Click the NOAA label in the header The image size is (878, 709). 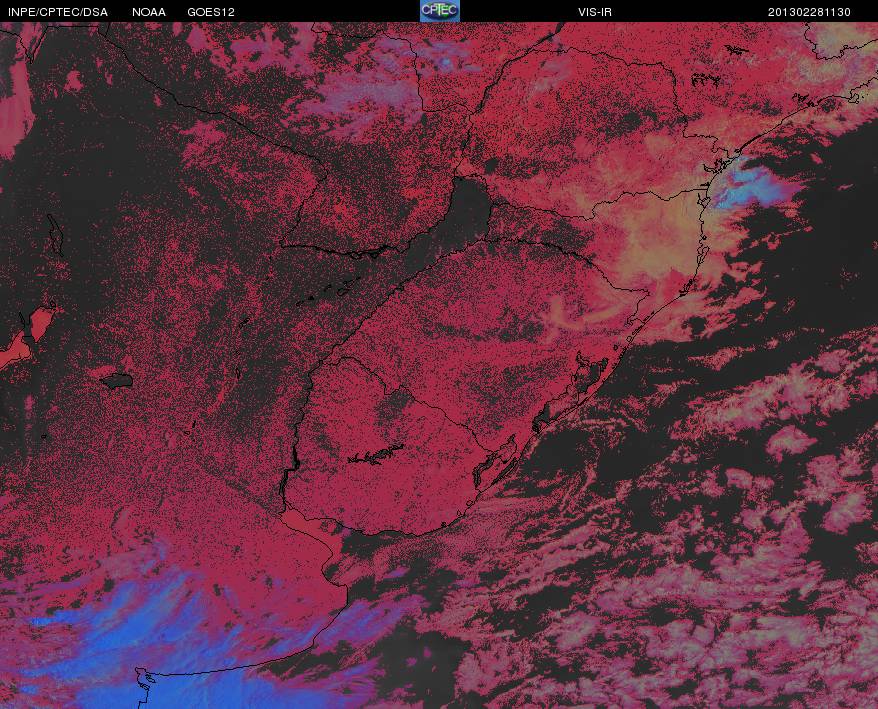pyautogui.click(x=148, y=12)
